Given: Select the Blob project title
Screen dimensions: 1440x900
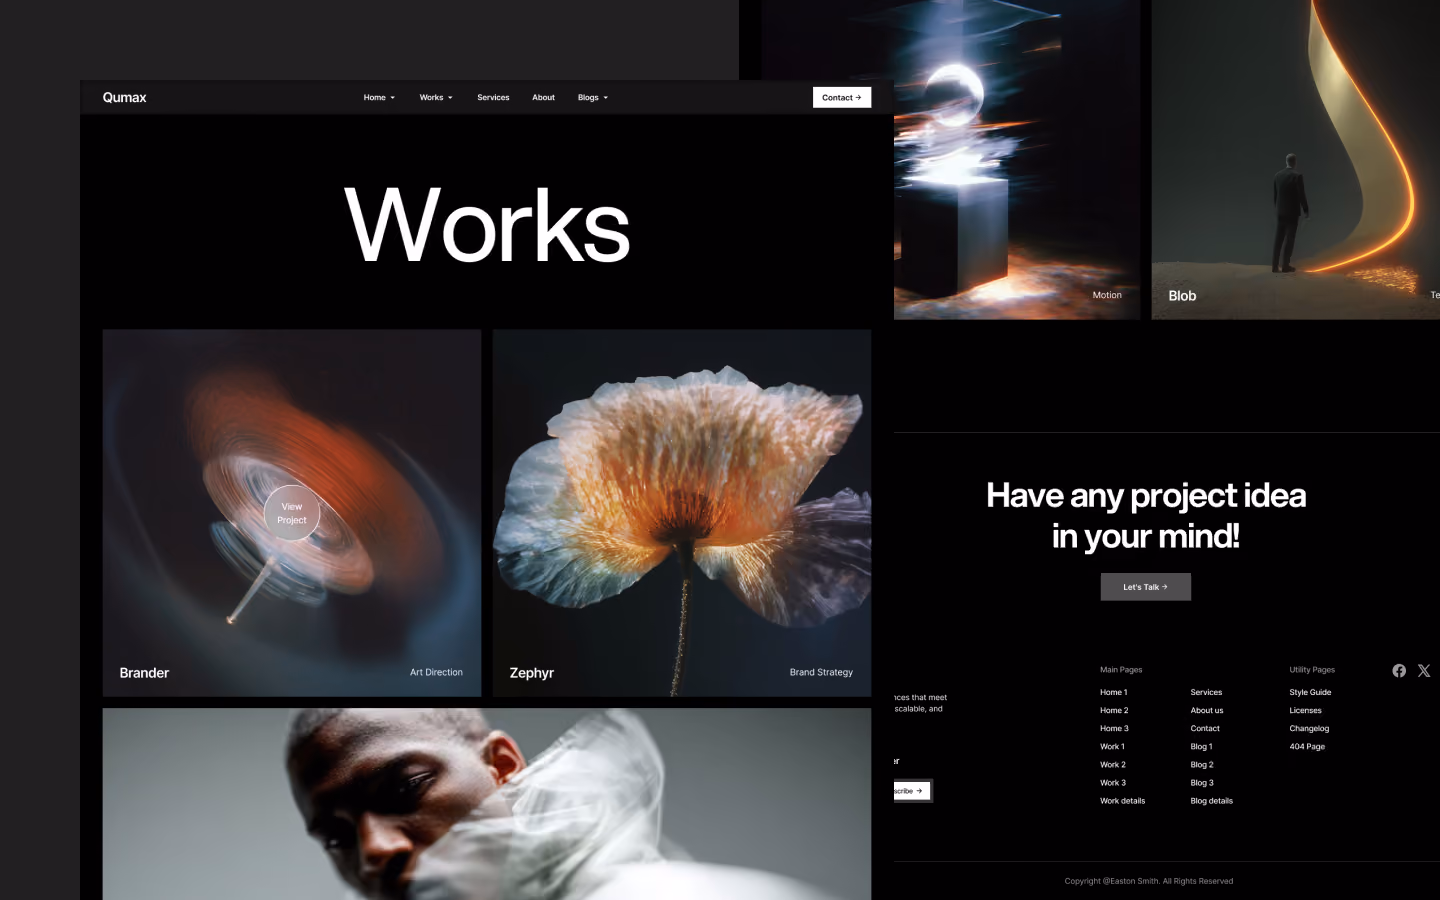Looking at the screenshot, I should coord(1182,296).
